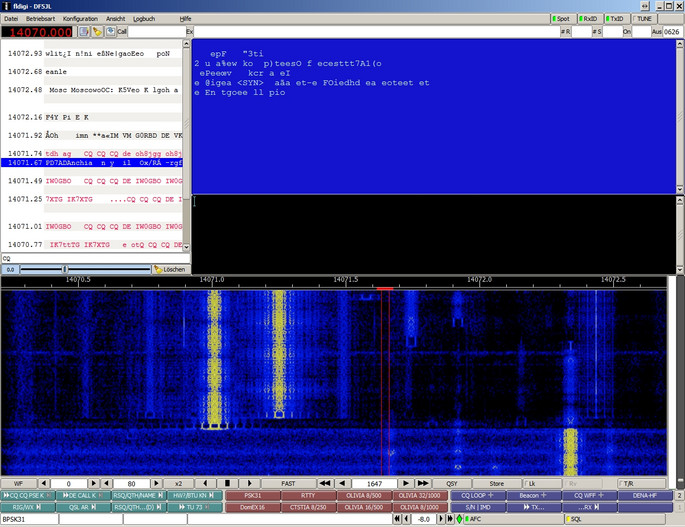Click the signal browser squelch slider handle

65,269
